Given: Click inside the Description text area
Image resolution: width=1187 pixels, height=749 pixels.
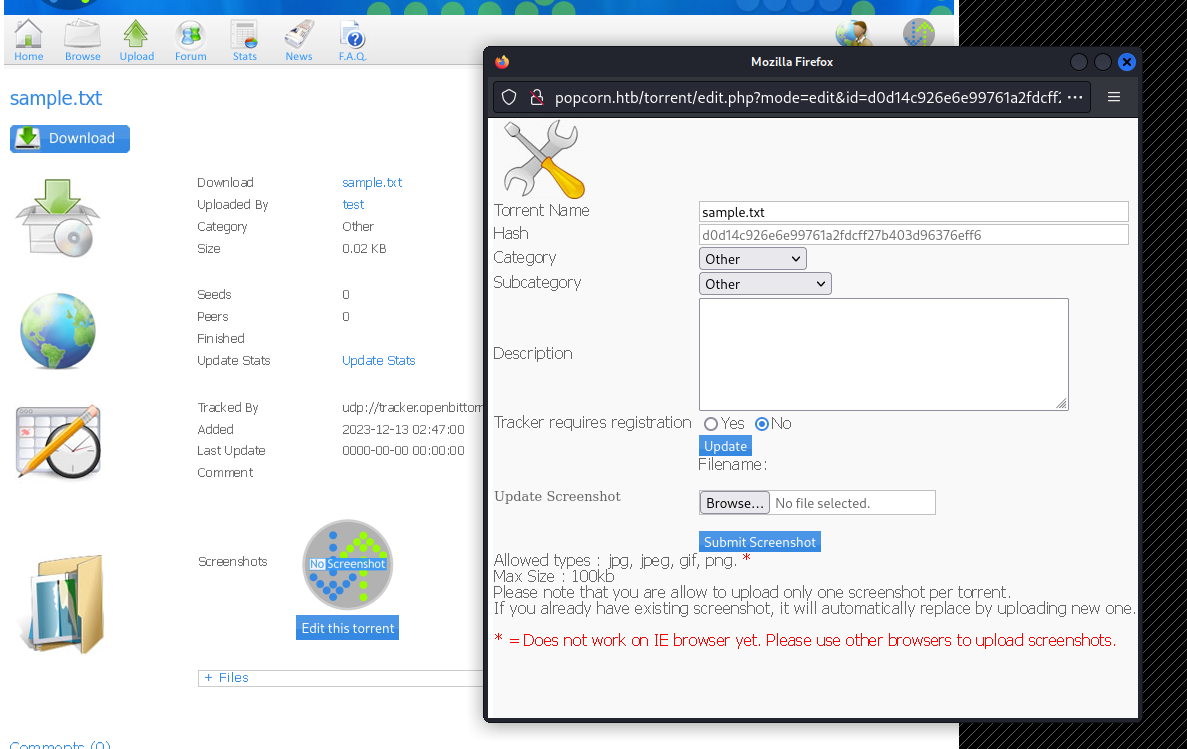Looking at the screenshot, I should point(883,354).
